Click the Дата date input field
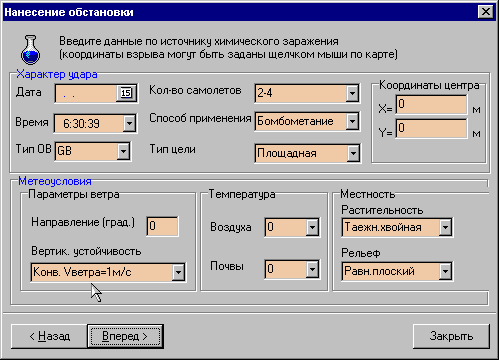The height and width of the screenshot is (360, 499). 86,93
